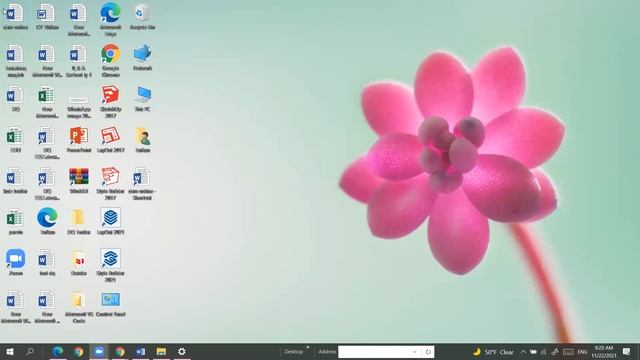Image resolution: width=640 pixels, height=360 pixels.
Task: Switch to Zoom in the taskbar
Action: tap(99, 351)
